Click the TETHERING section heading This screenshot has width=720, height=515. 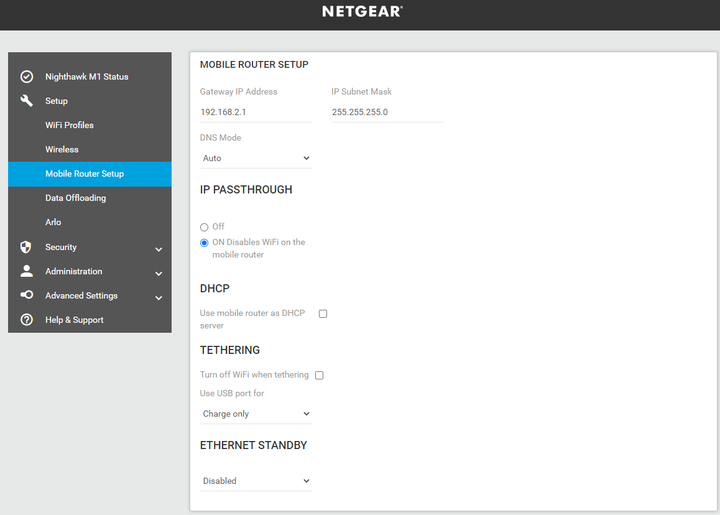point(230,350)
